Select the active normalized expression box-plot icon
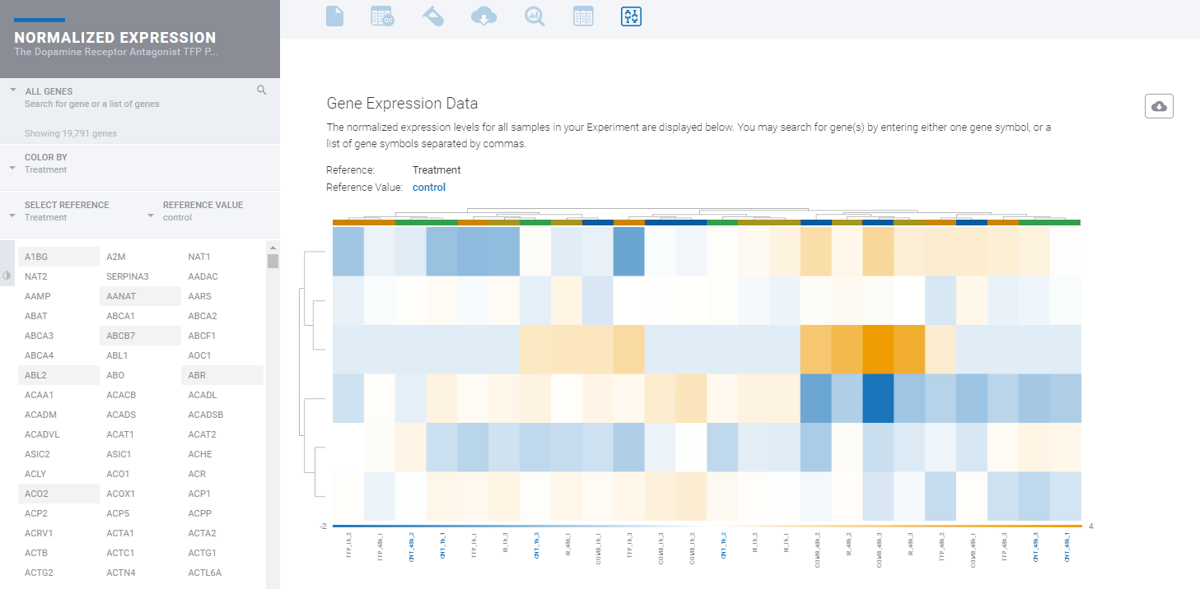 [631, 16]
